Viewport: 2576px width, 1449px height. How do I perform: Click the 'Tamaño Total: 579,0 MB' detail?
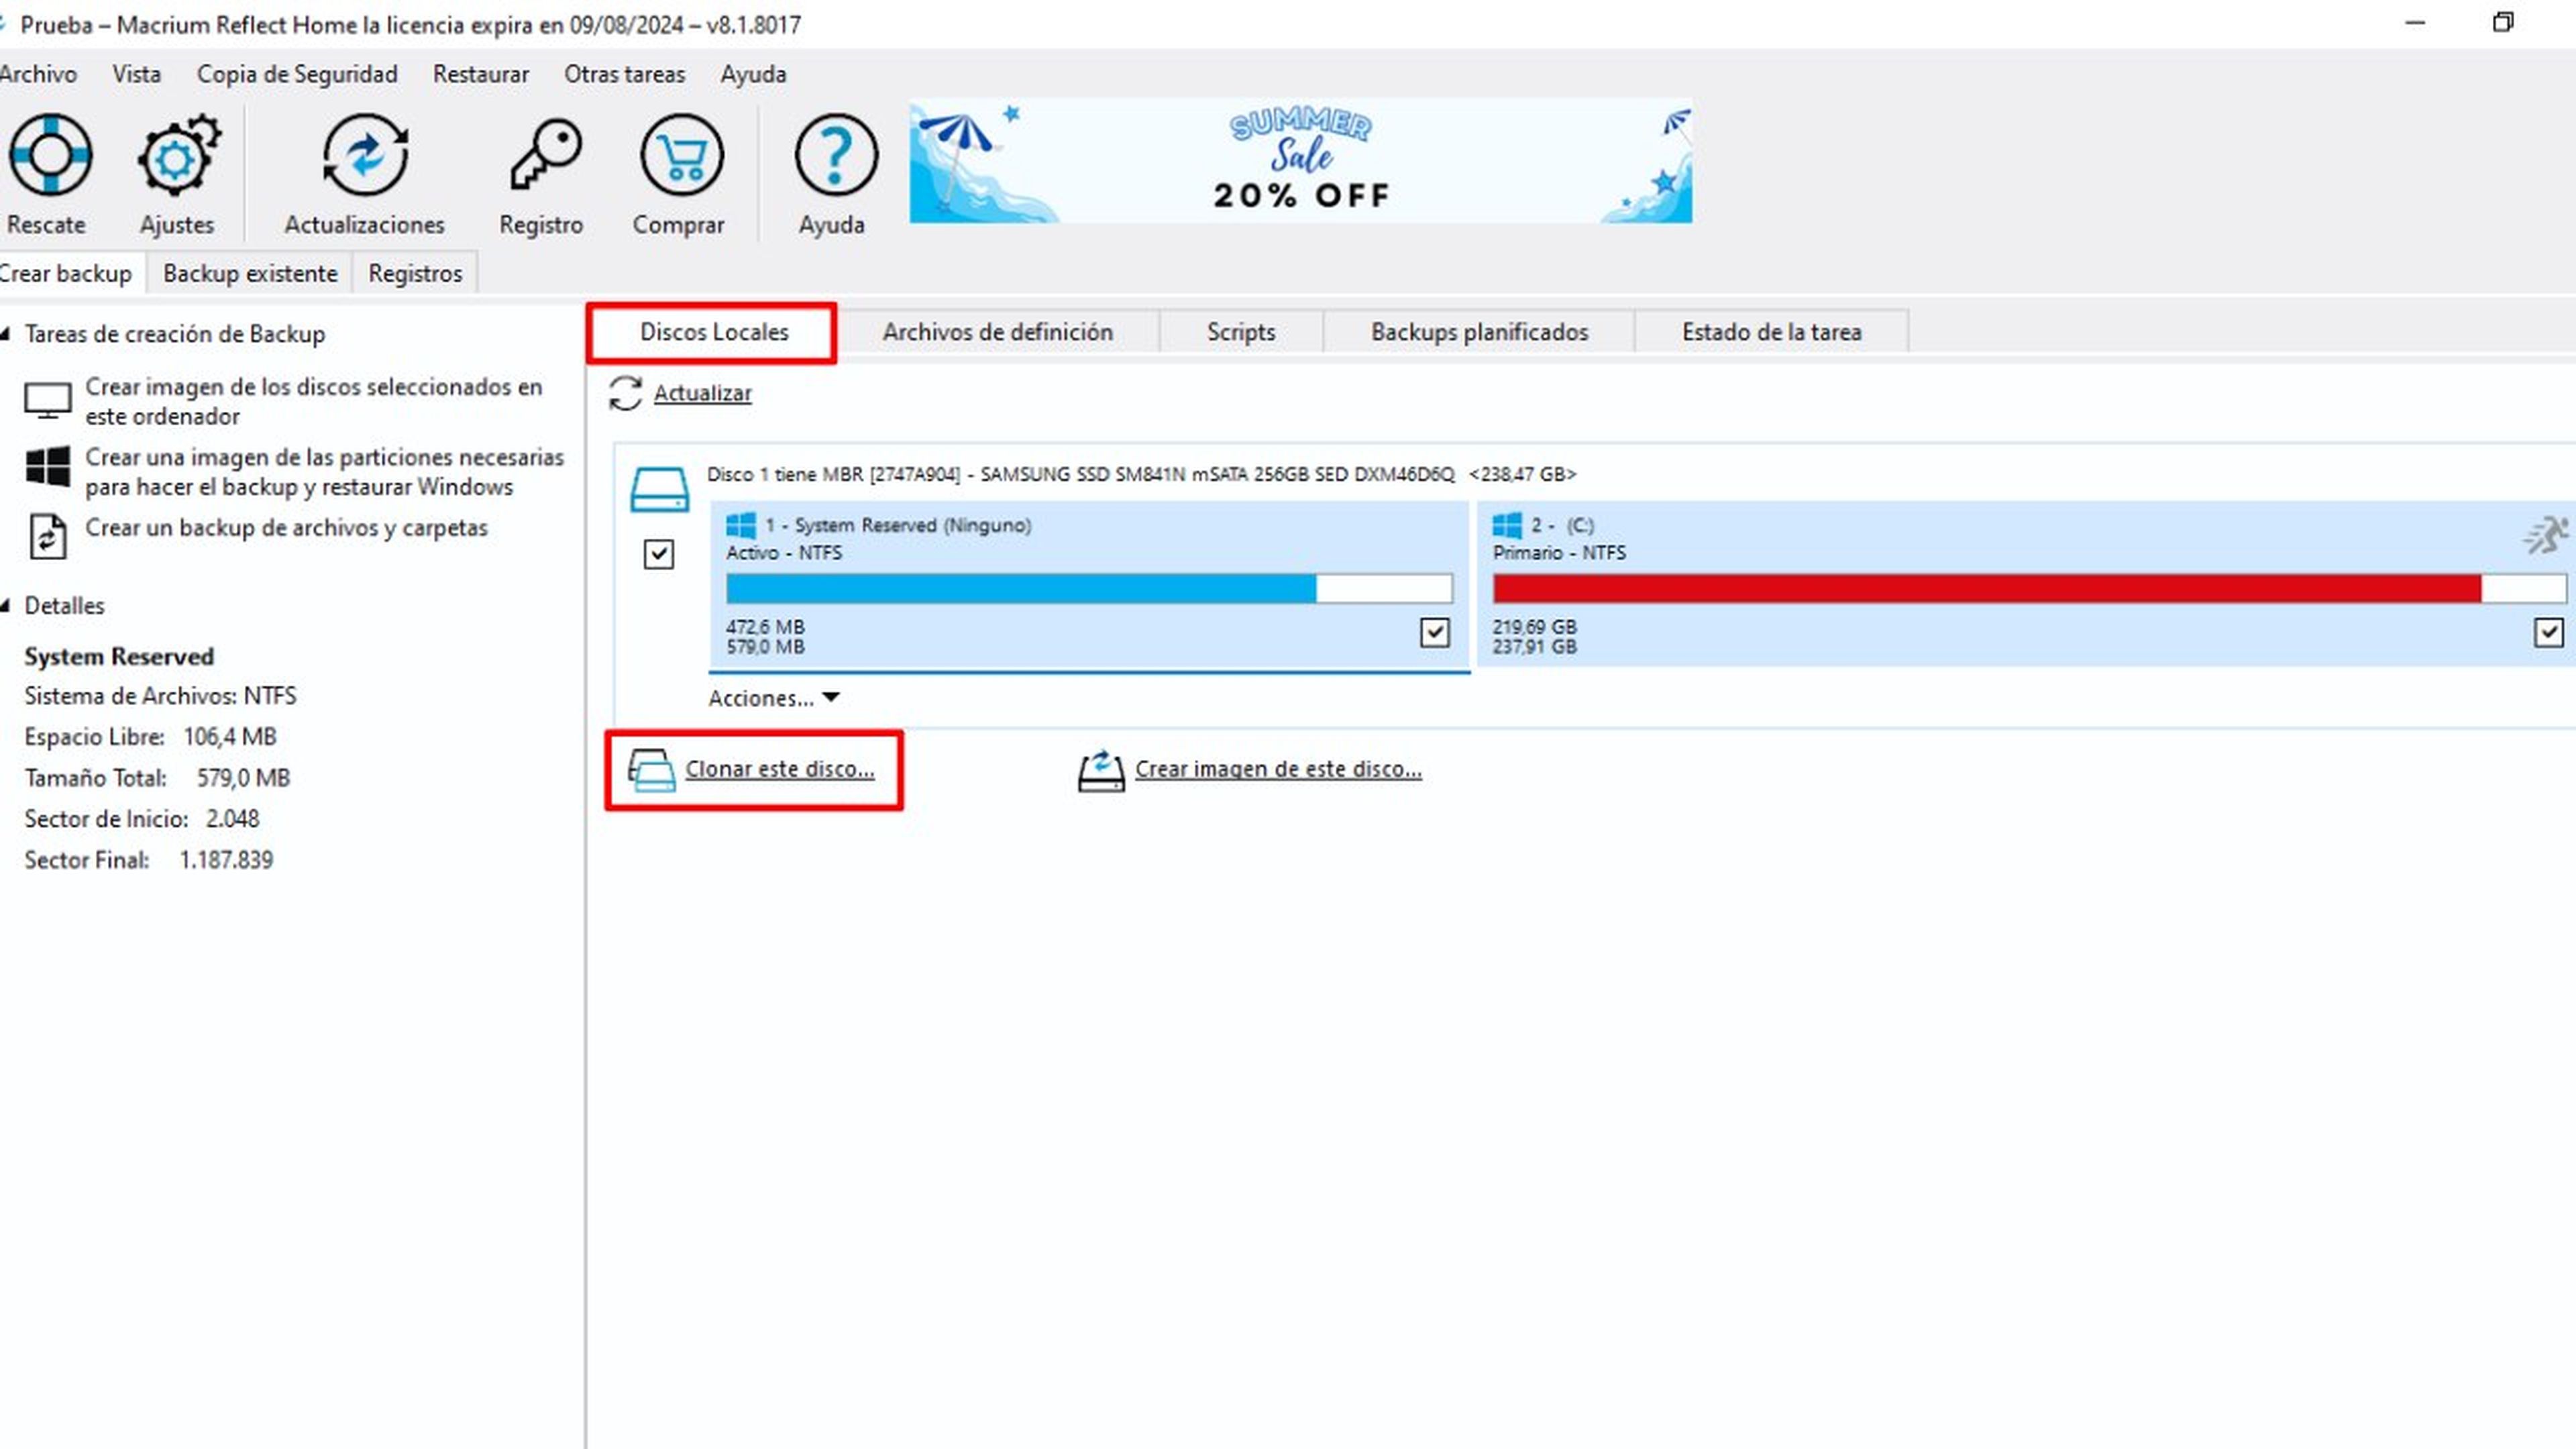(x=157, y=778)
